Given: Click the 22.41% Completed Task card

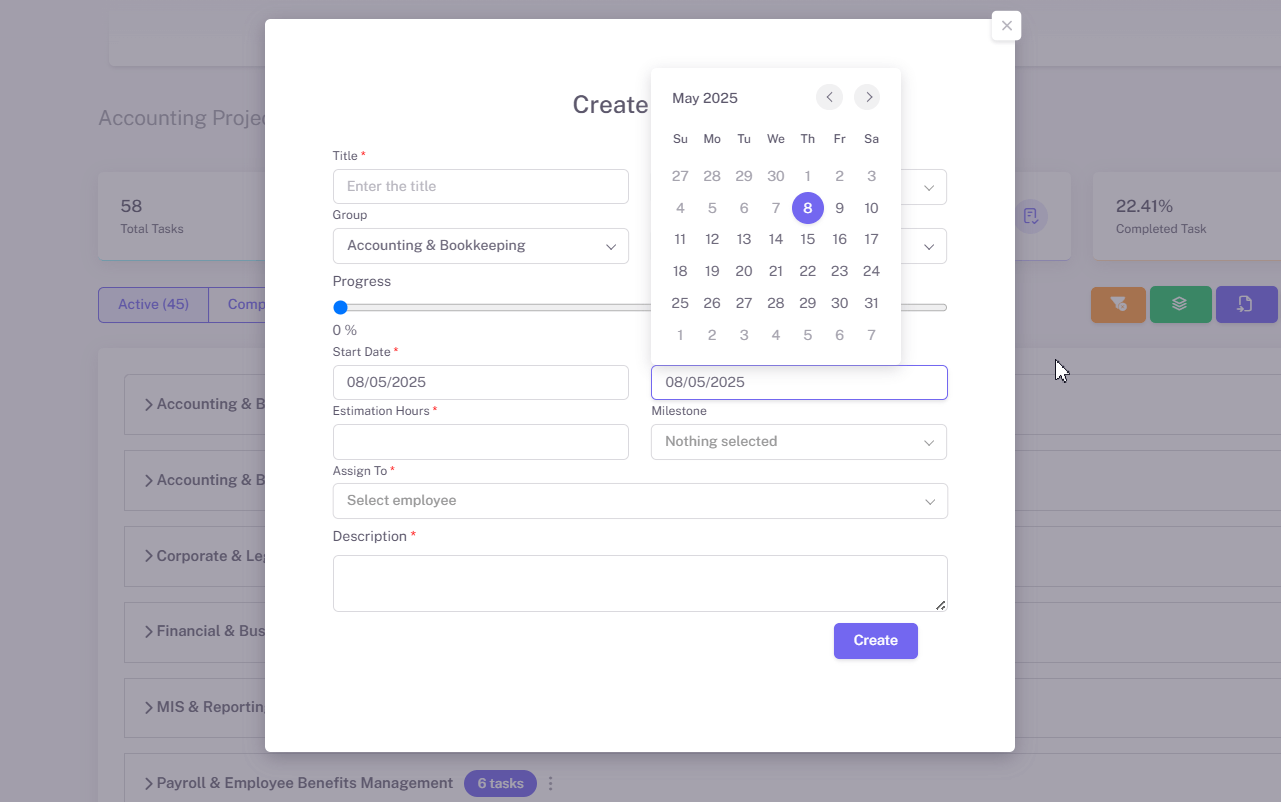Looking at the screenshot, I should [x=1186, y=216].
